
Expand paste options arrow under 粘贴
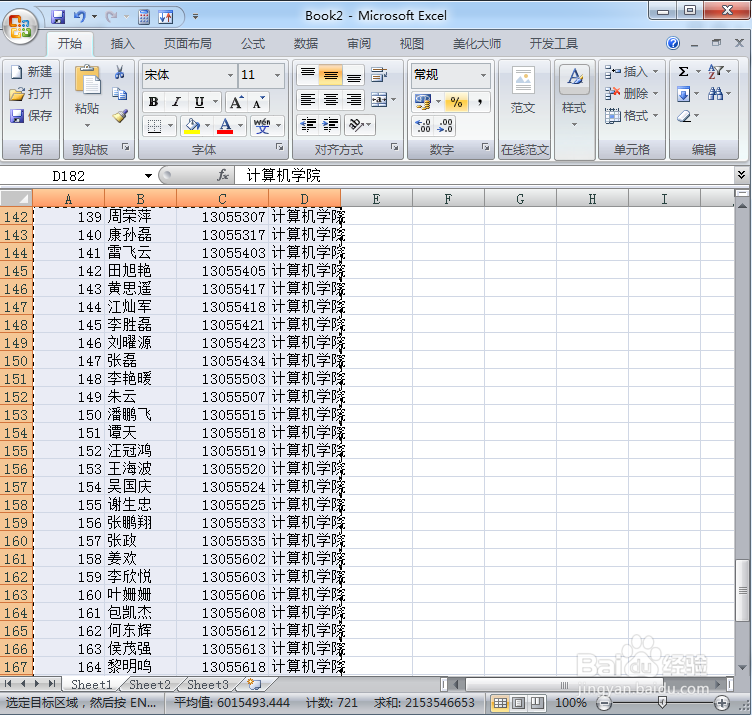pos(87,126)
